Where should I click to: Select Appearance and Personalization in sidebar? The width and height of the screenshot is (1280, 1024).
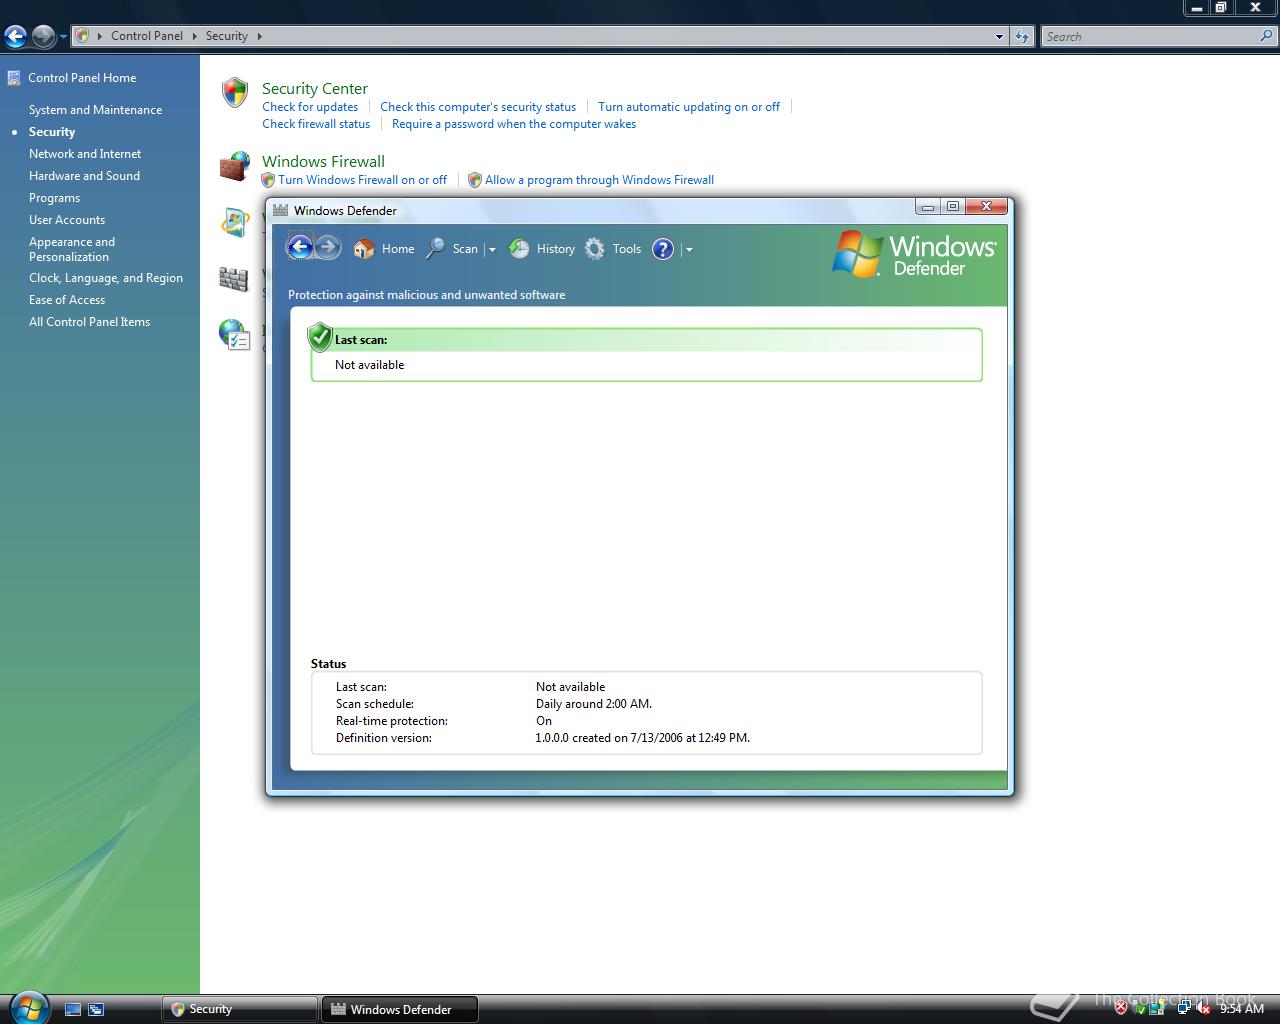(72, 249)
